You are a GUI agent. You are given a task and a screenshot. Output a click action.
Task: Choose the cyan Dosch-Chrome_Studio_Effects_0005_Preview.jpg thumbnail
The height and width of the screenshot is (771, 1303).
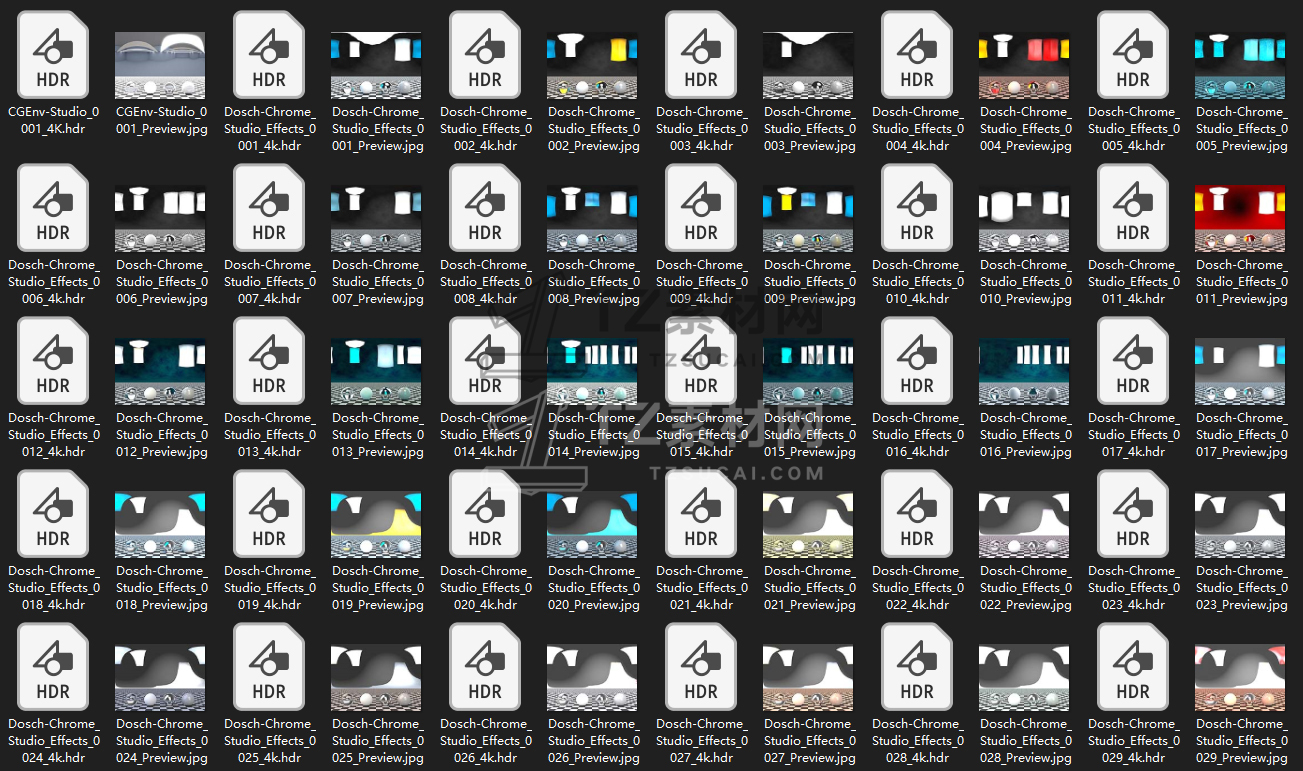(1241, 66)
